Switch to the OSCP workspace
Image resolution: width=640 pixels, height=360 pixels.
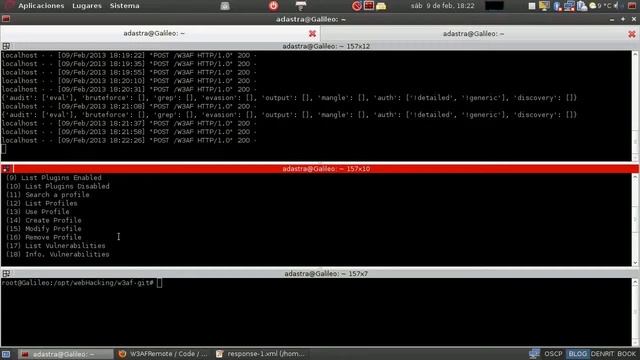point(553,354)
